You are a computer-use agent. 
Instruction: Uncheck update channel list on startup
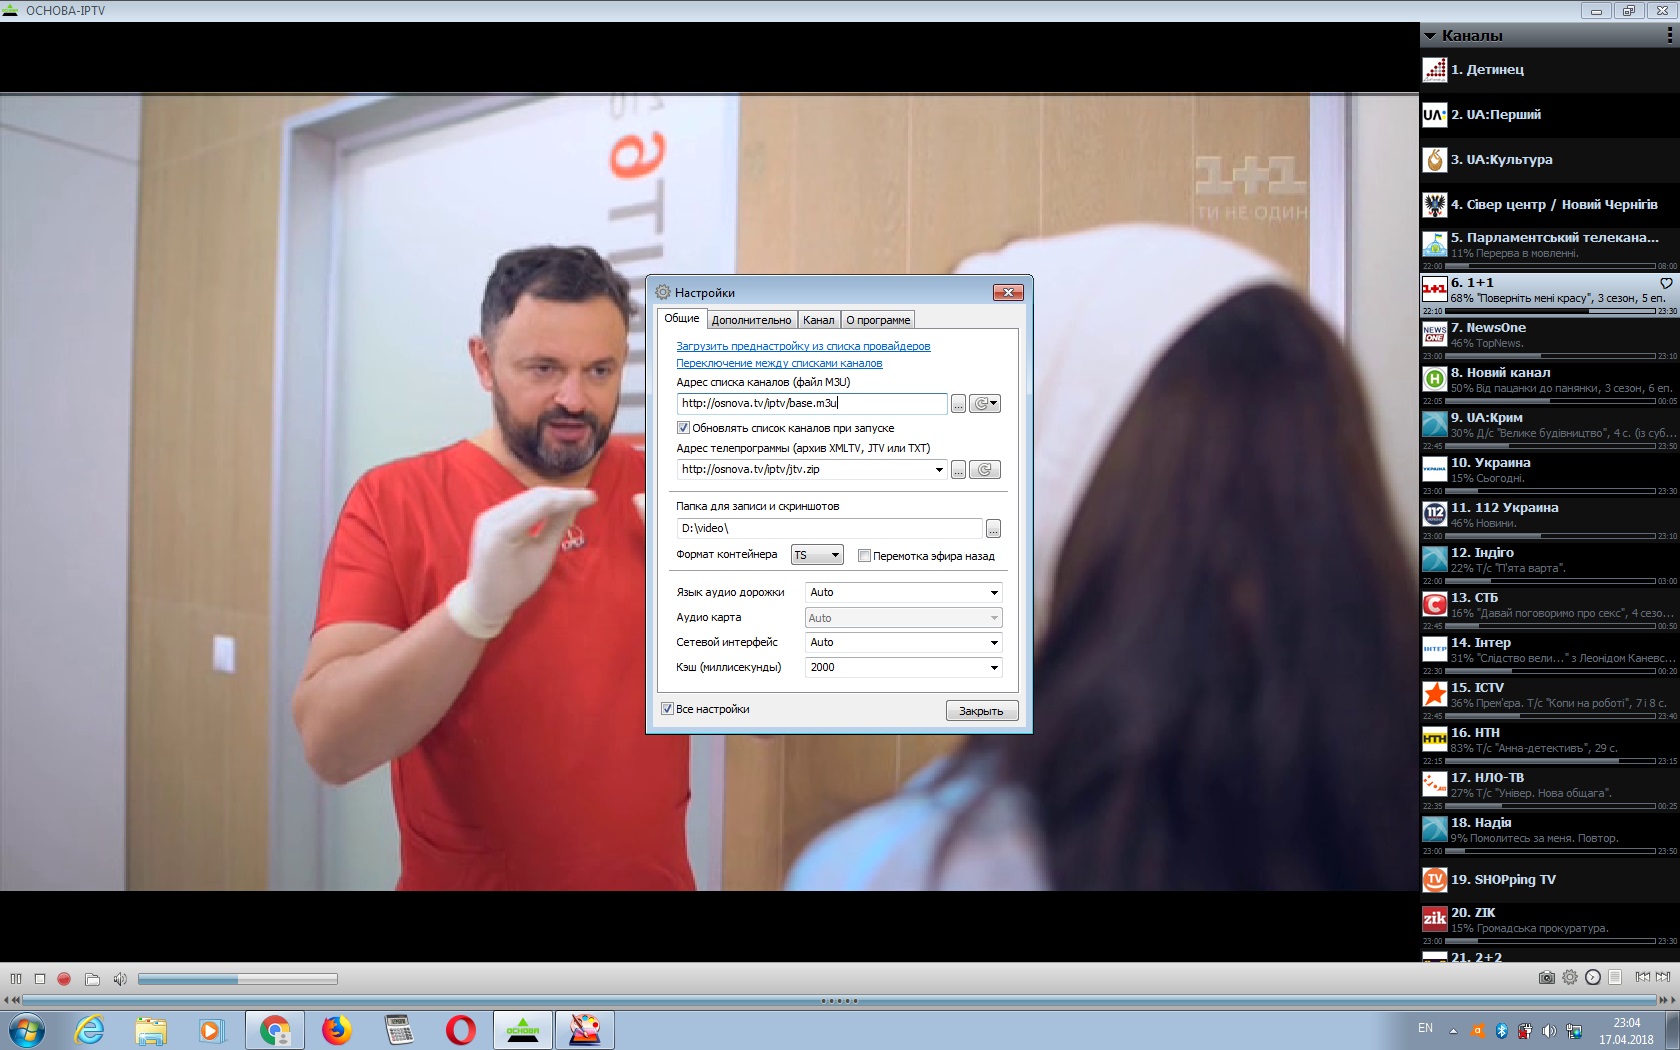684,428
